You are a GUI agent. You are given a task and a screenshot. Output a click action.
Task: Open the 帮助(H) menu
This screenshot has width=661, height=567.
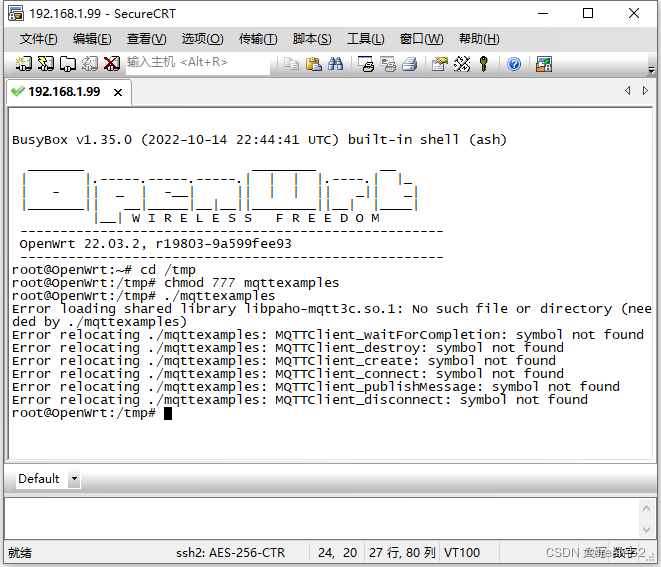[x=479, y=39]
